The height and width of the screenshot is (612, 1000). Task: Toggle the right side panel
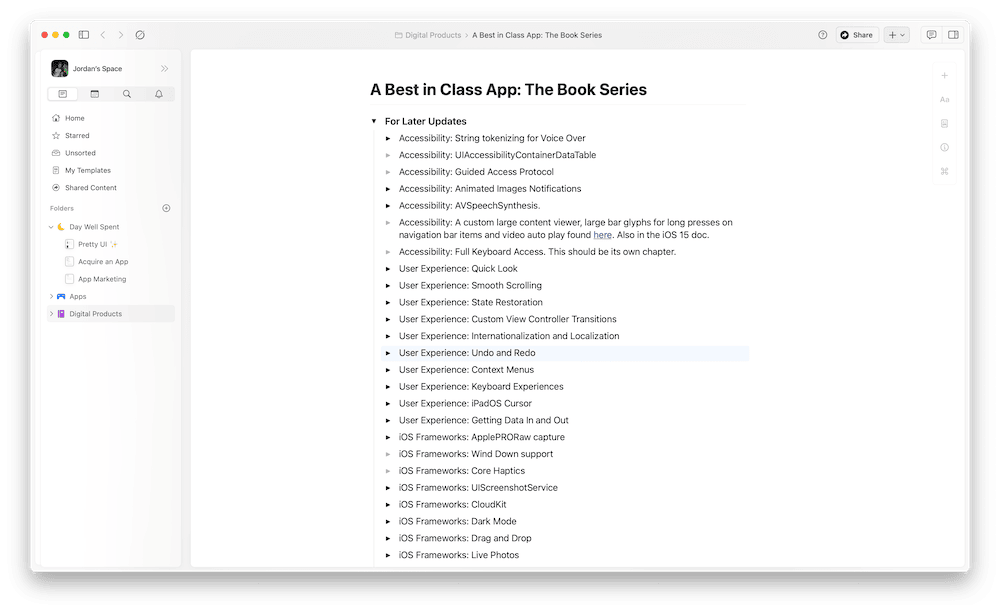click(x=953, y=35)
